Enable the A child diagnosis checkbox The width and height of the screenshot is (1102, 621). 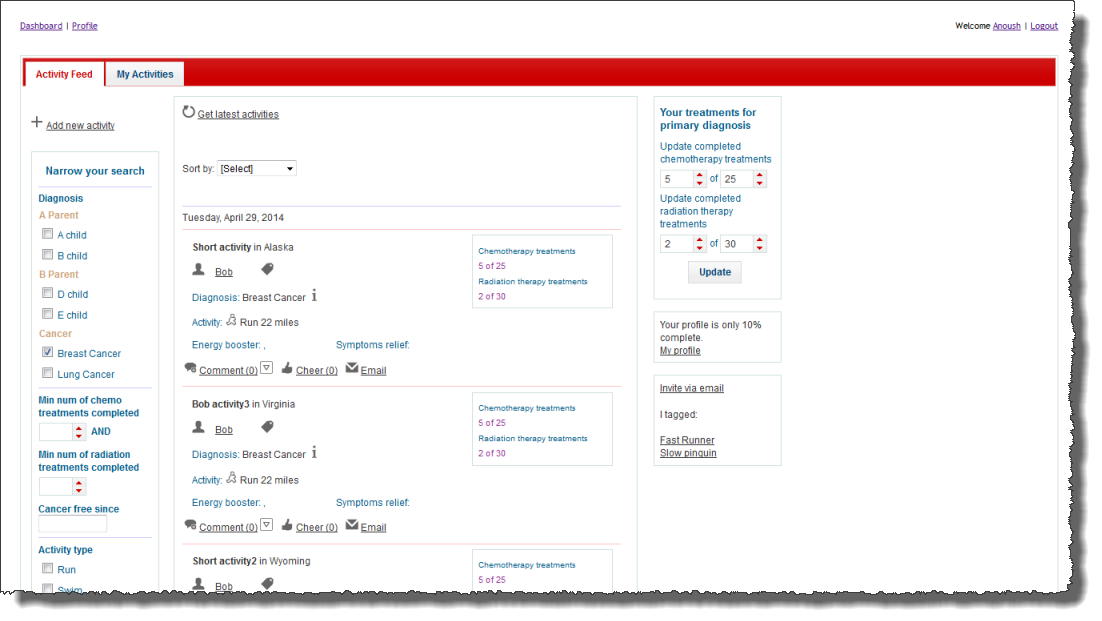(47, 234)
